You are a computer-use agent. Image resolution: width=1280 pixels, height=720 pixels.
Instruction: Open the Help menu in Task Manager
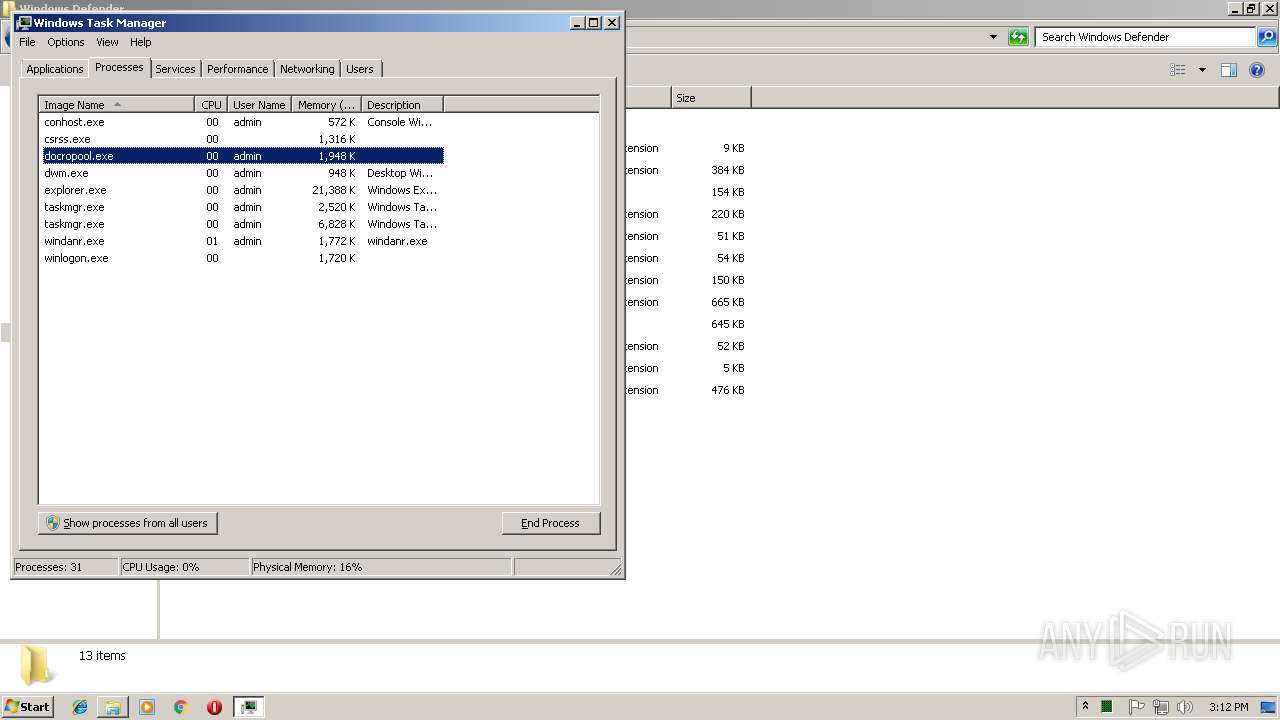[141, 42]
